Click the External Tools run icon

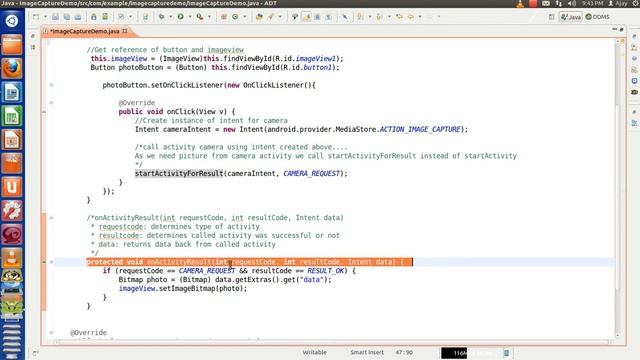pos(200,17)
